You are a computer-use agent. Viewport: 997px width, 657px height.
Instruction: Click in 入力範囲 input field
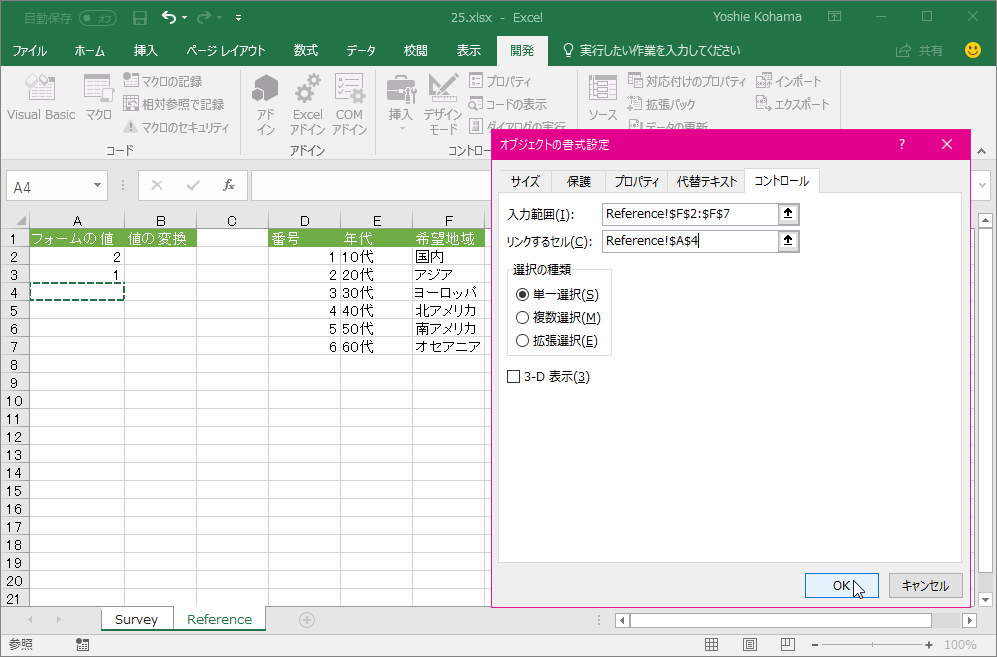[690, 214]
